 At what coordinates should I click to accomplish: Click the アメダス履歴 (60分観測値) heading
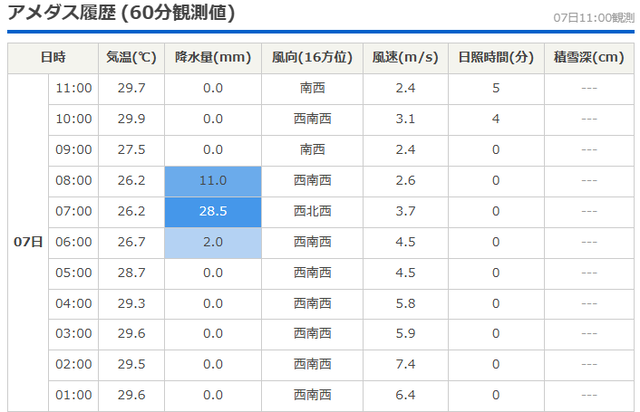coord(121,12)
